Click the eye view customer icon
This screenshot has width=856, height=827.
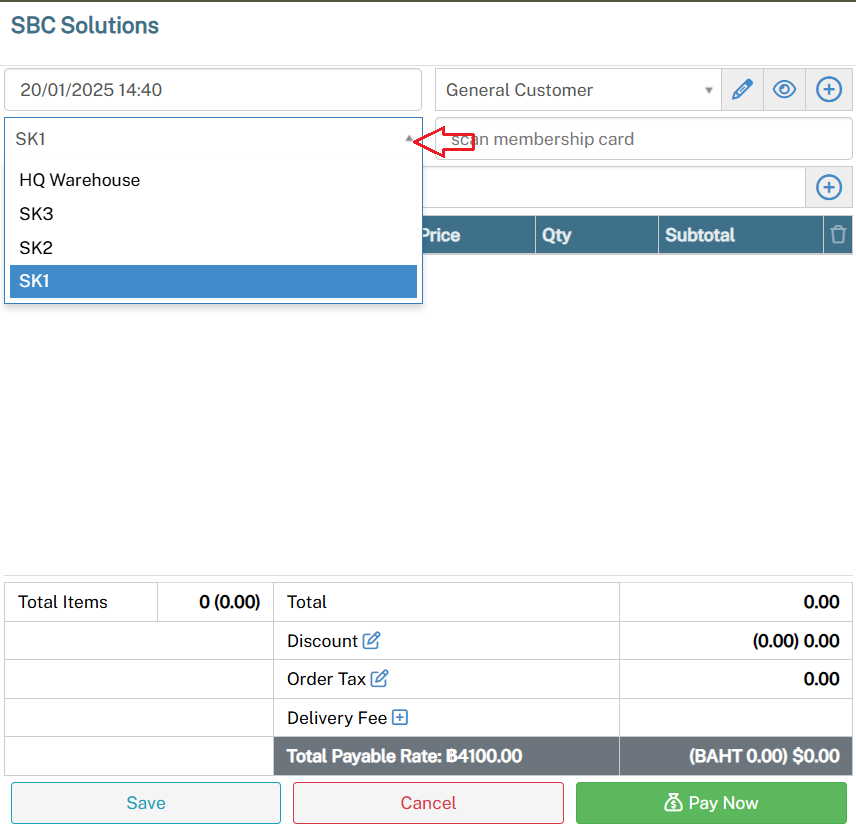click(785, 90)
